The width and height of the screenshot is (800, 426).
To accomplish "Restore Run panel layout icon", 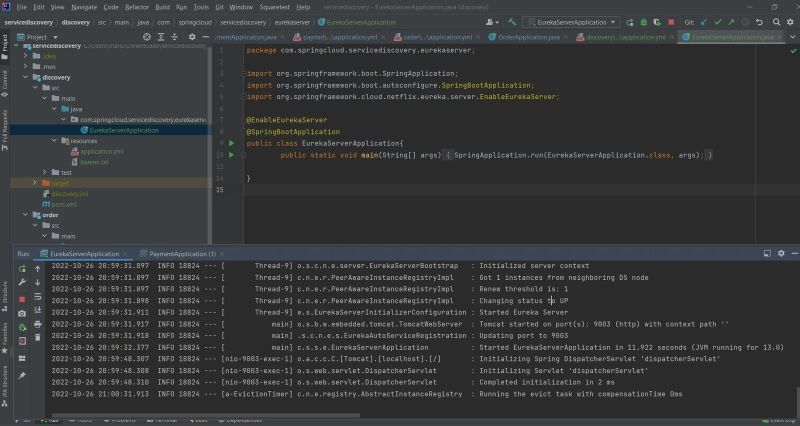I will [767, 253].
